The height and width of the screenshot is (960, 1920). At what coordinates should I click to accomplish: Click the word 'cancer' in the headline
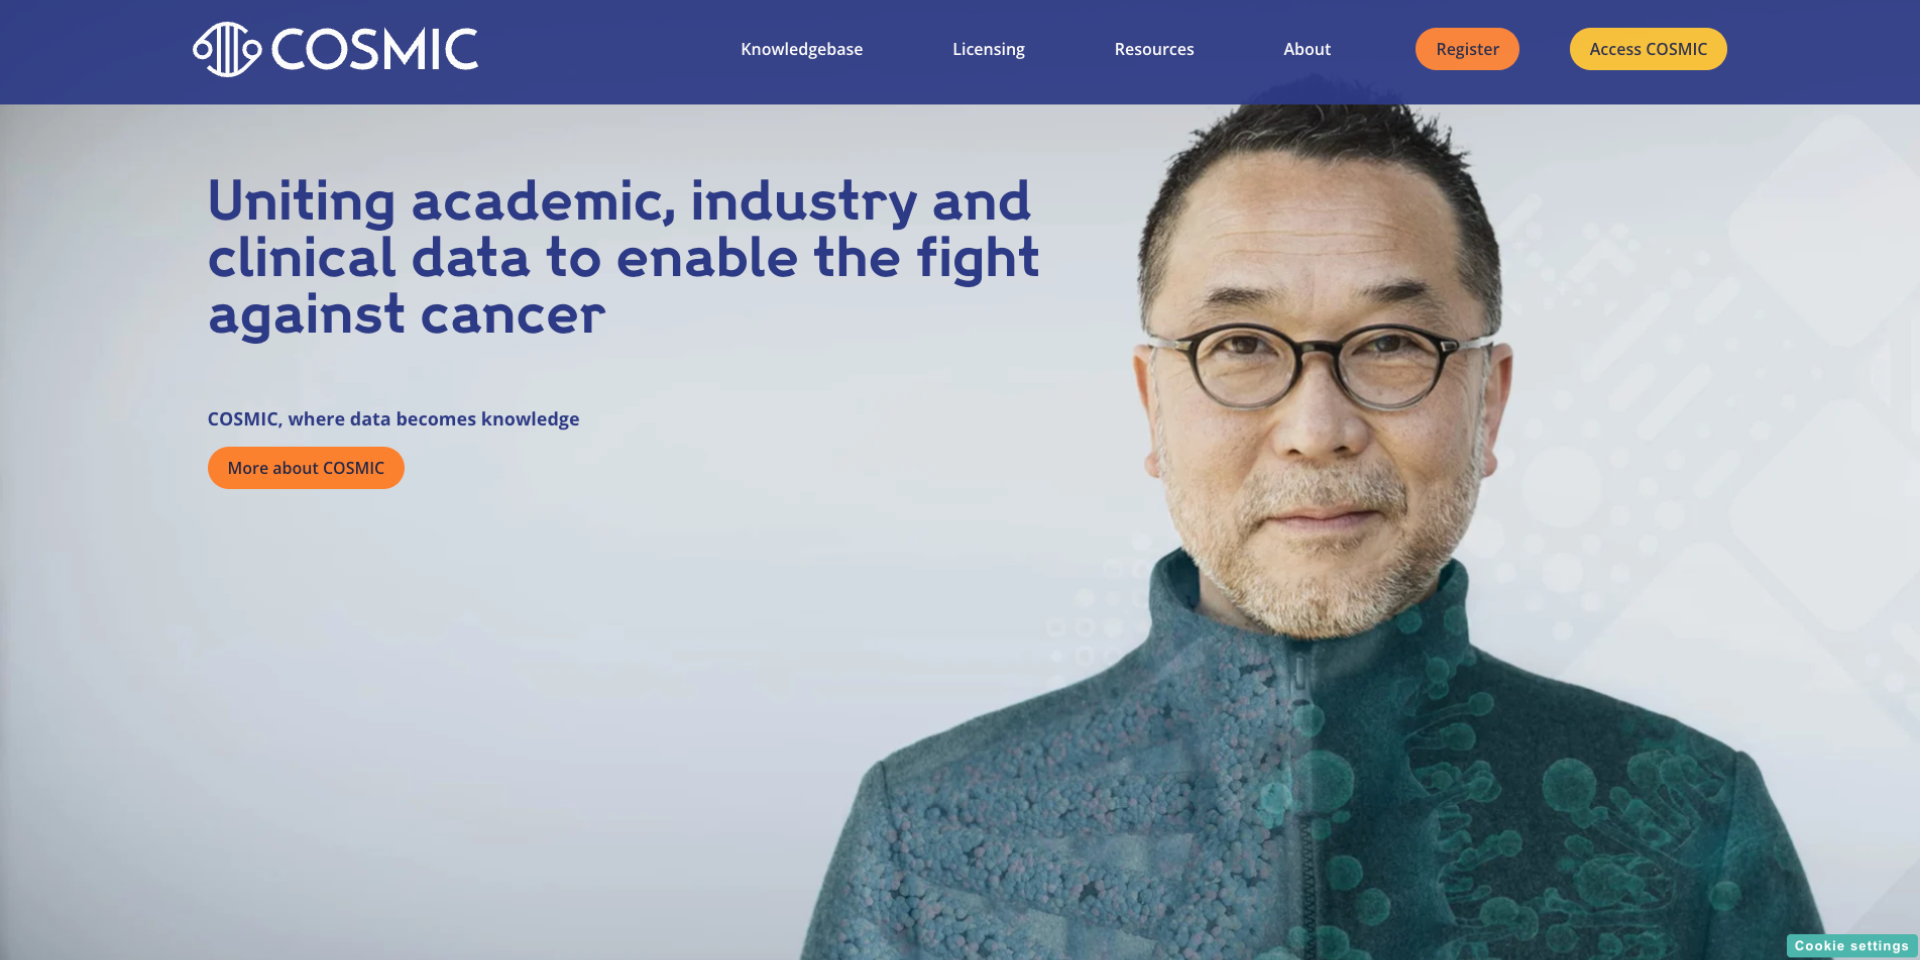tap(513, 315)
